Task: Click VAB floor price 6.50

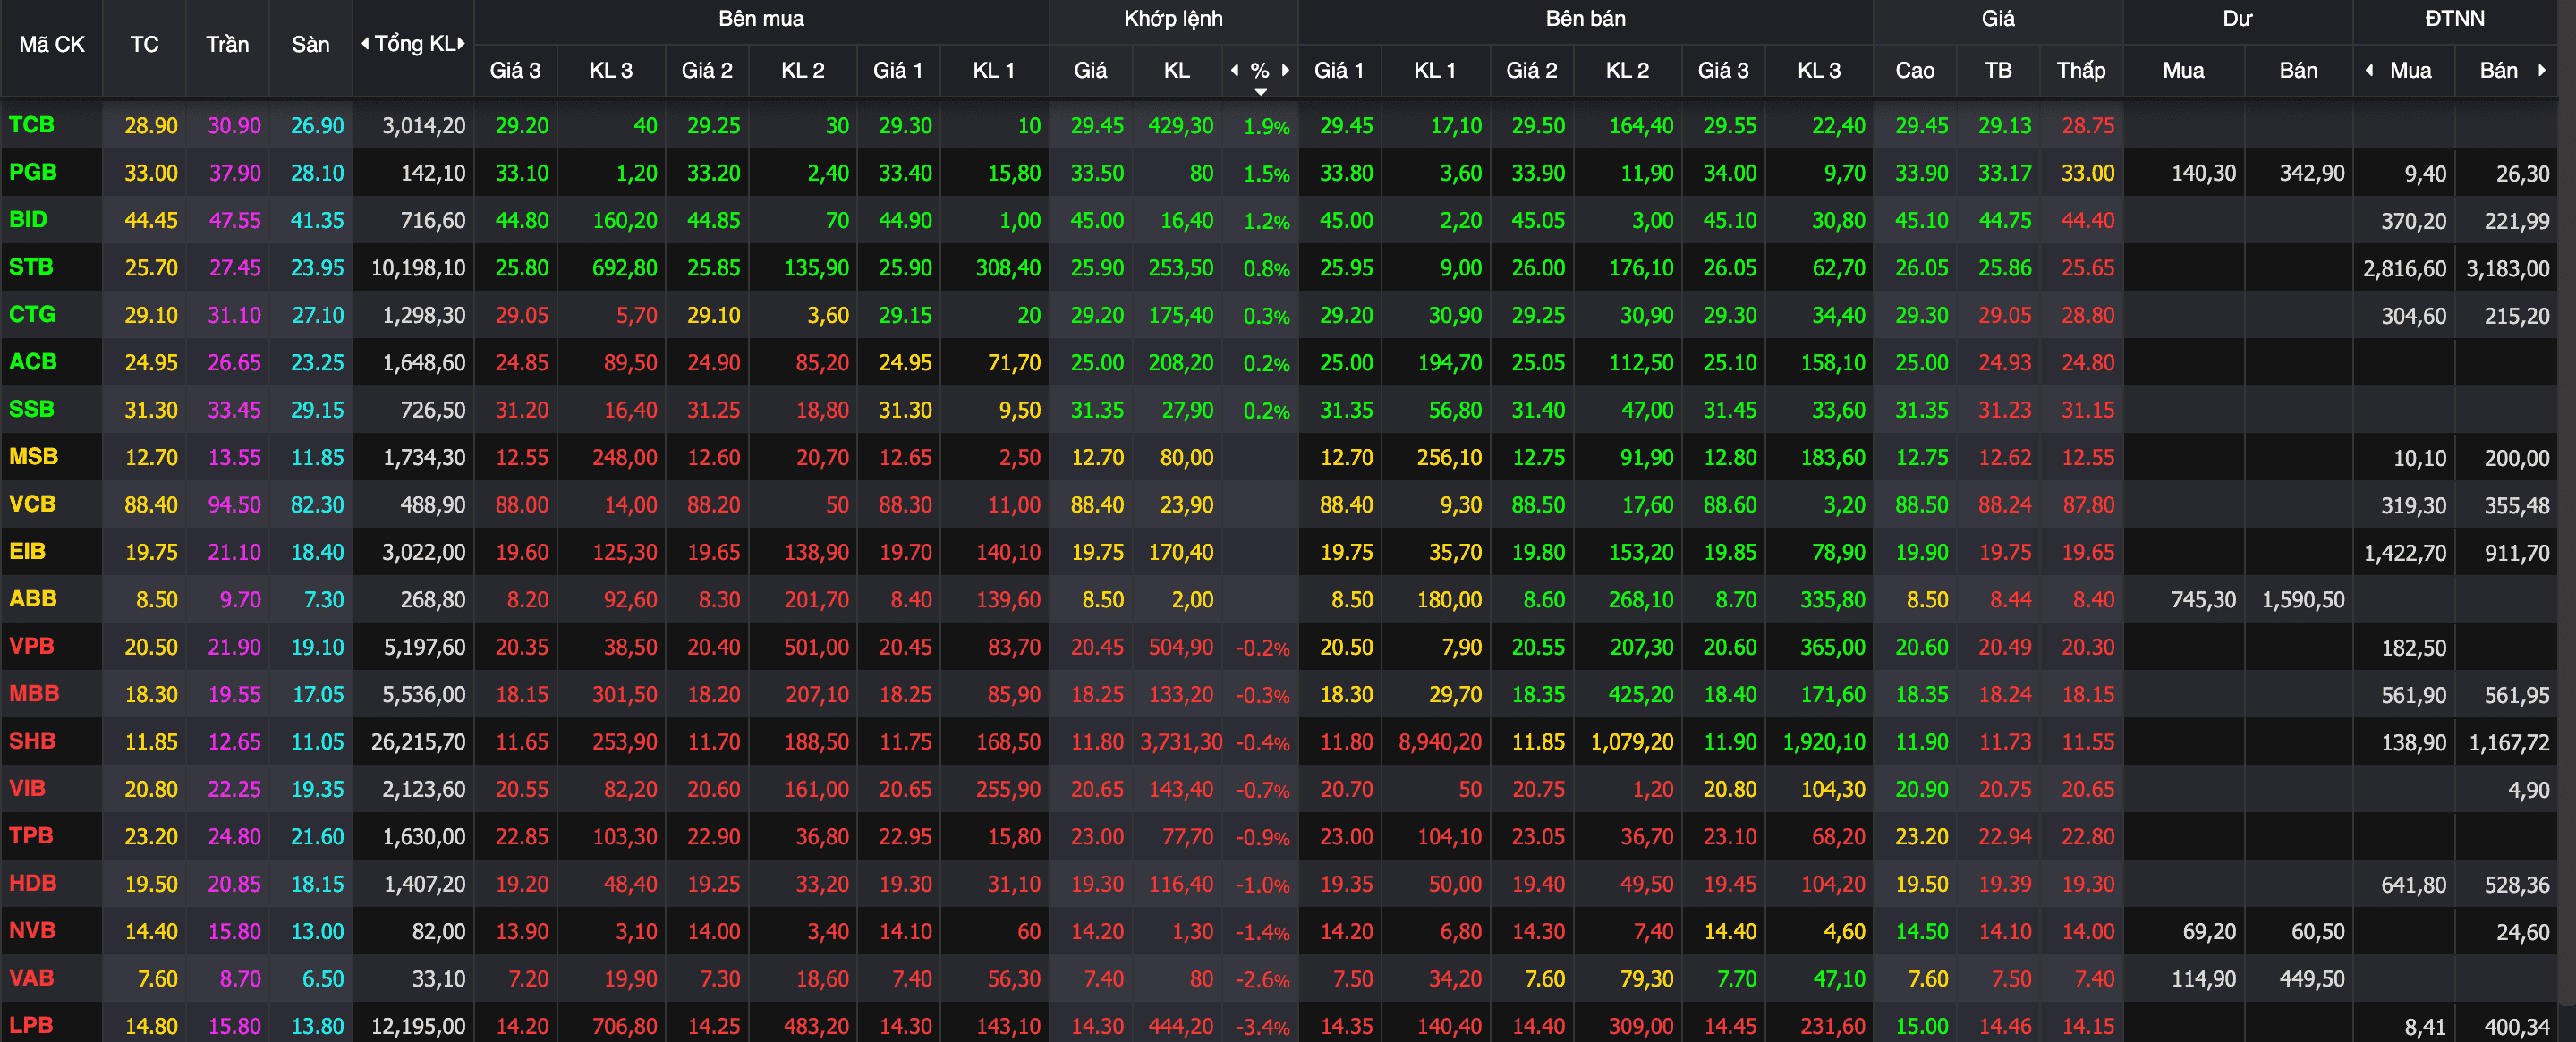Action: [x=323, y=979]
